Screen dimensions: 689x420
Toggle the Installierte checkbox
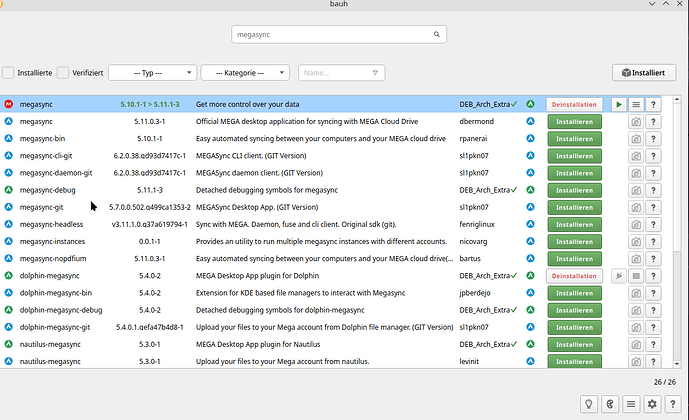tap(8, 72)
